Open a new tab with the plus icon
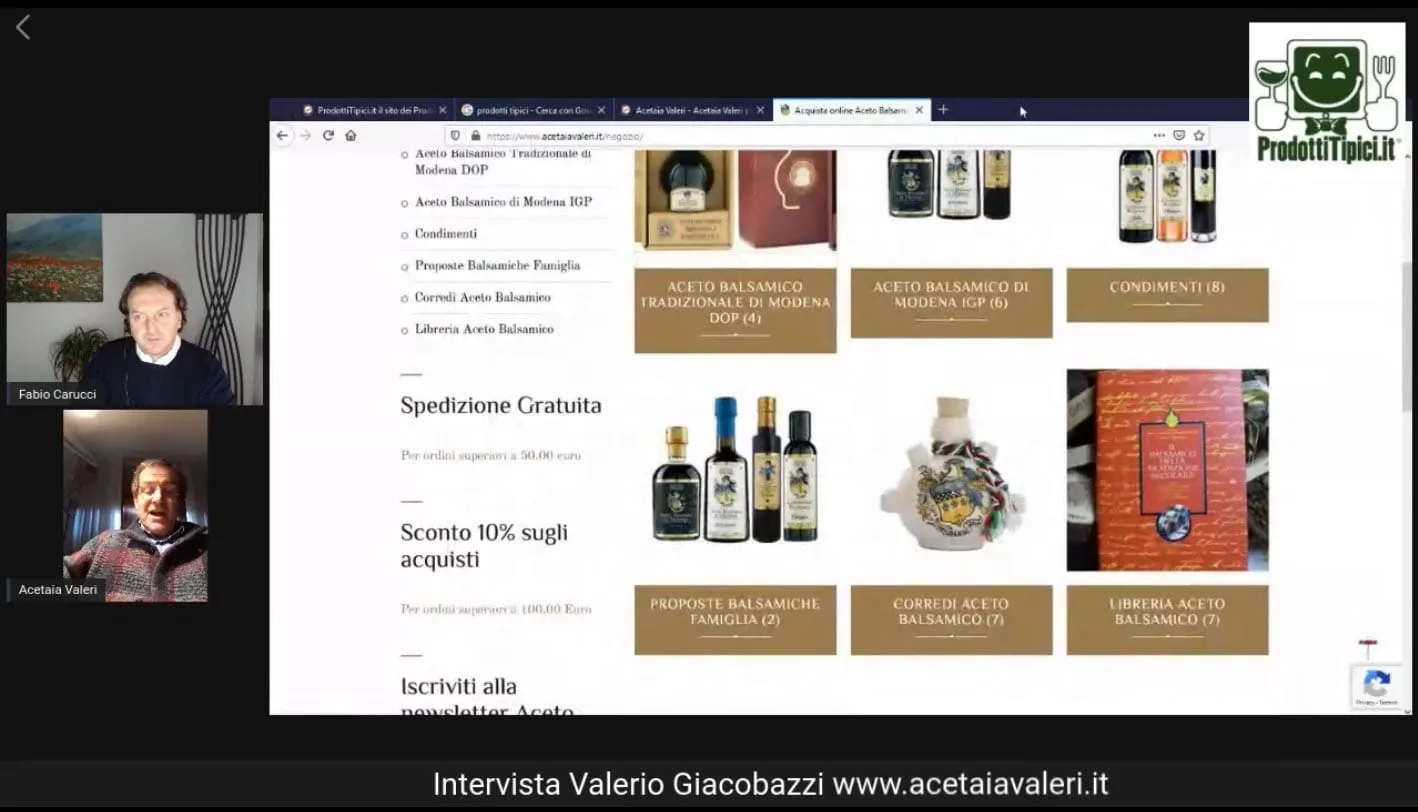The width and height of the screenshot is (1418, 812). click(x=943, y=110)
